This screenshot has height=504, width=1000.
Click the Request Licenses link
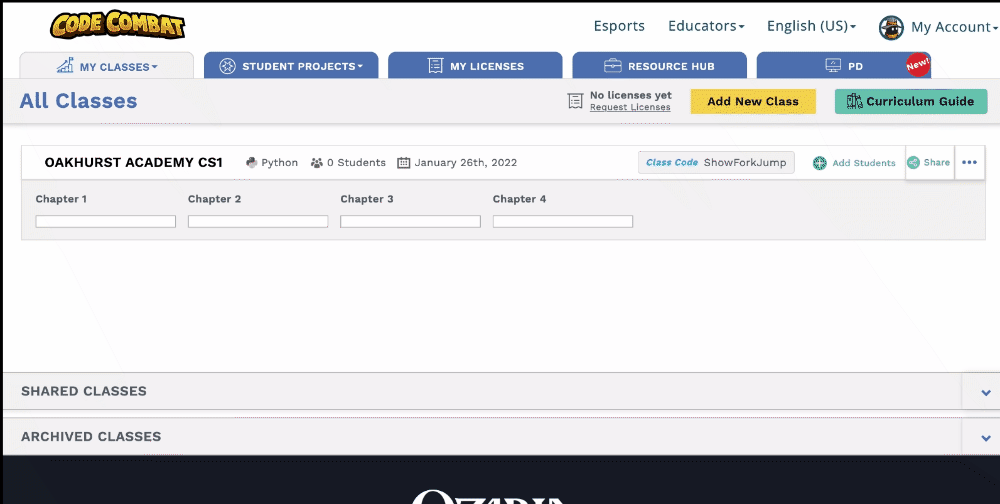point(630,107)
